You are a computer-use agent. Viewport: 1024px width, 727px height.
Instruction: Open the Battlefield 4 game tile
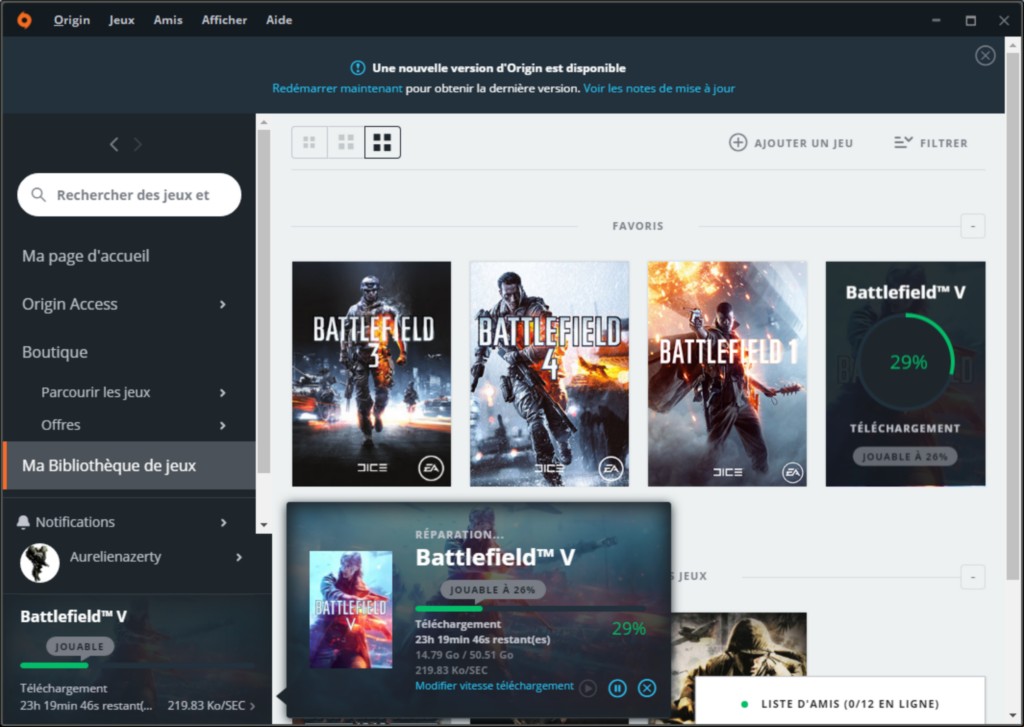pyautogui.click(x=549, y=374)
